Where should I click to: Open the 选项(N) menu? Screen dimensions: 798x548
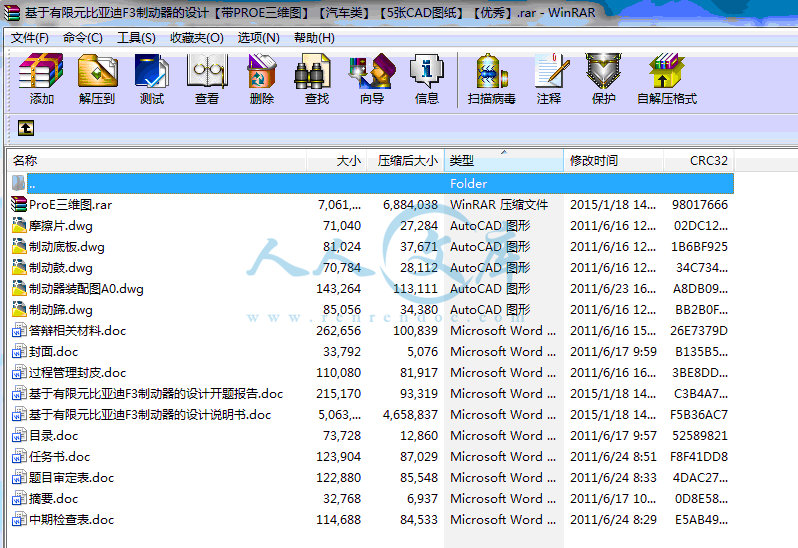coord(259,38)
